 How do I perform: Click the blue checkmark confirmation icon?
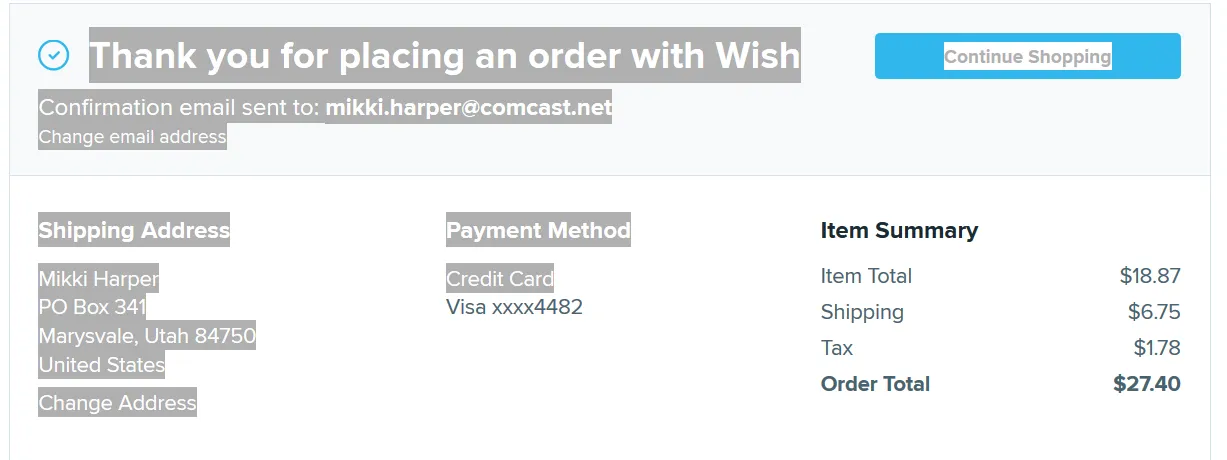click(x=53, y=55)
